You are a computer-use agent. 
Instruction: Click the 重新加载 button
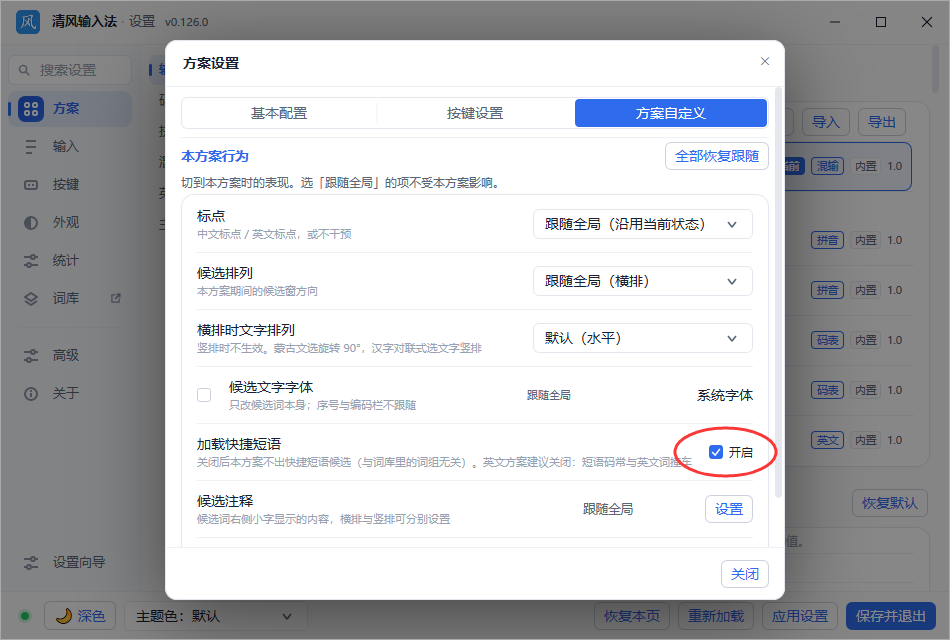coord(716,616)
